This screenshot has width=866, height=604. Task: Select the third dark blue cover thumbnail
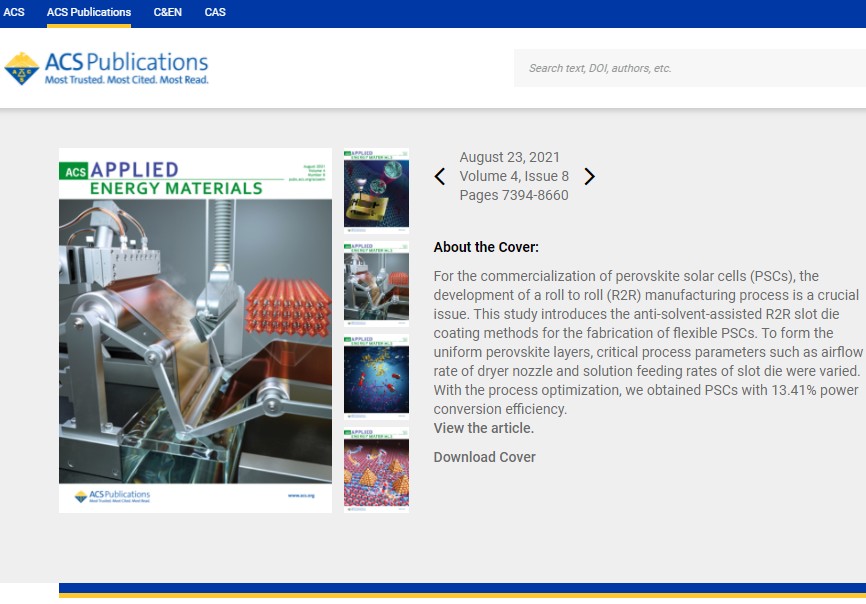(x=376, y=377)
